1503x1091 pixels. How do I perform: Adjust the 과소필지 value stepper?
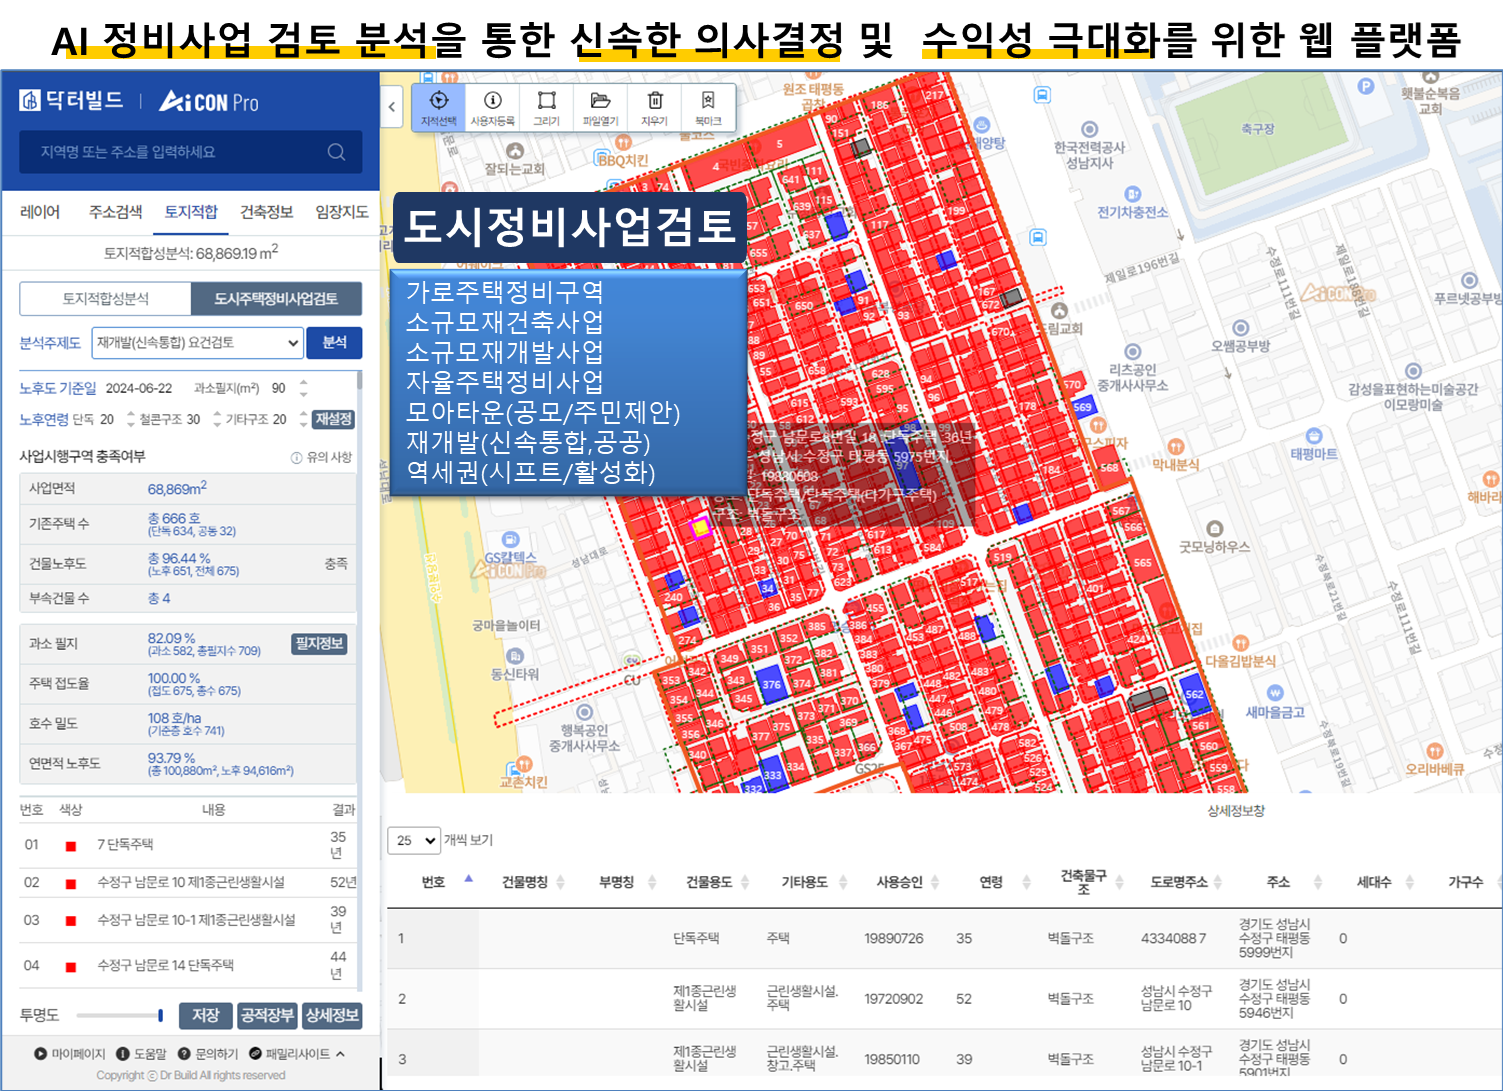click(x=304, y=388)
